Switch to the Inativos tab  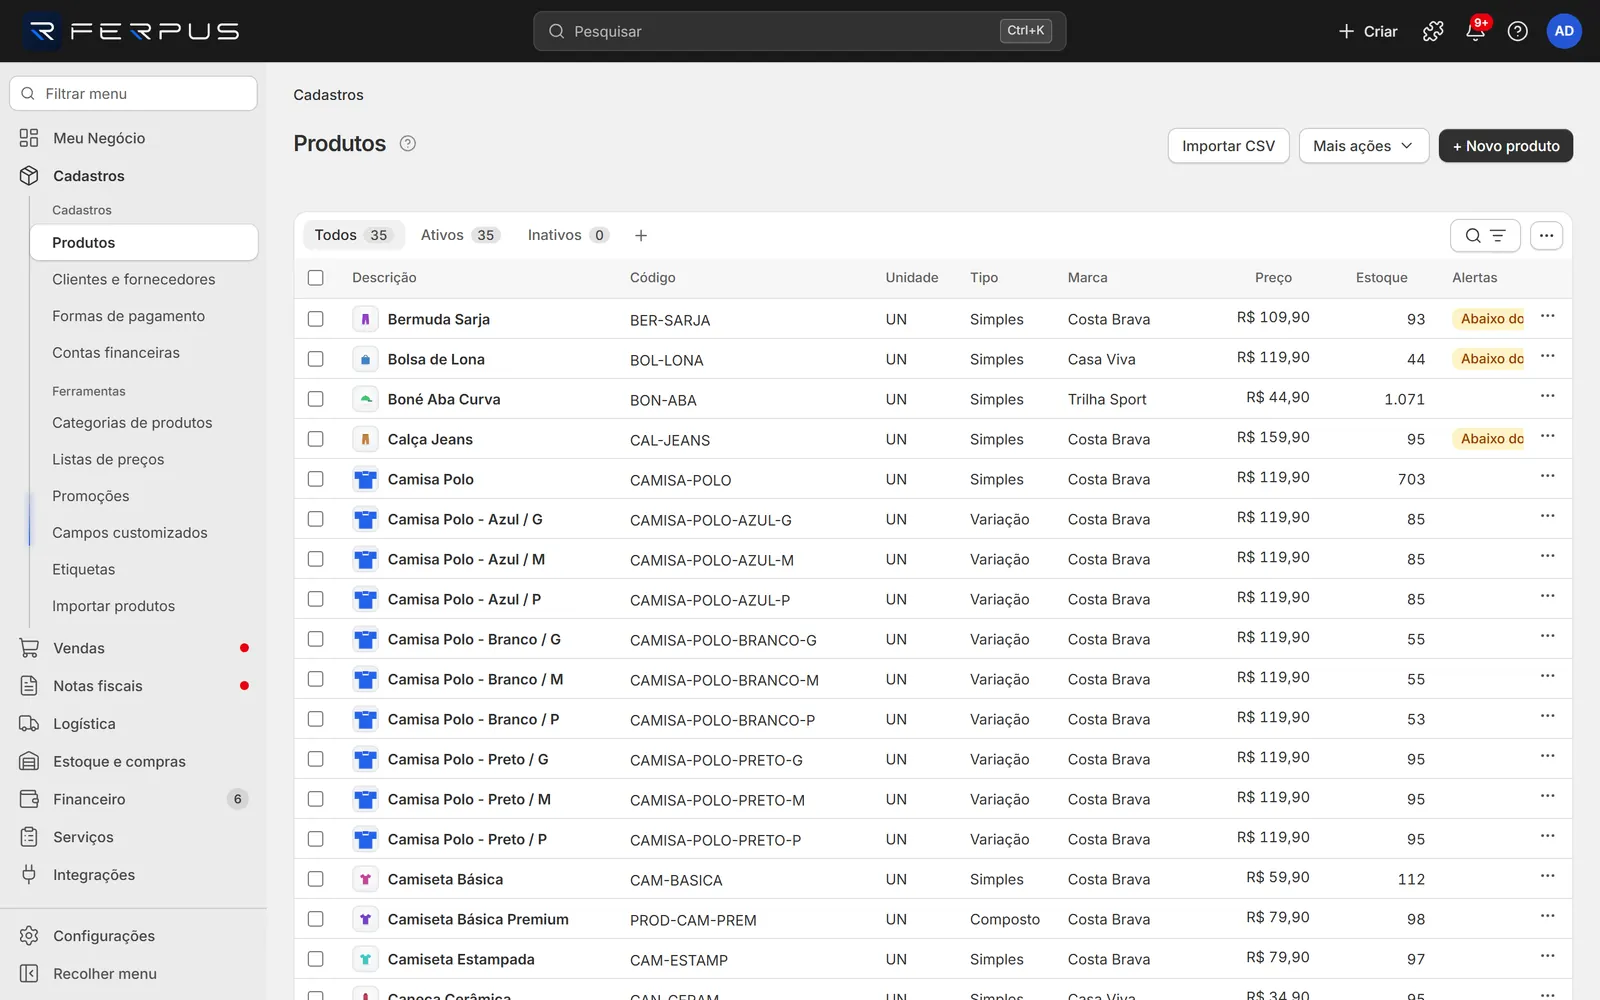(568, 235)
